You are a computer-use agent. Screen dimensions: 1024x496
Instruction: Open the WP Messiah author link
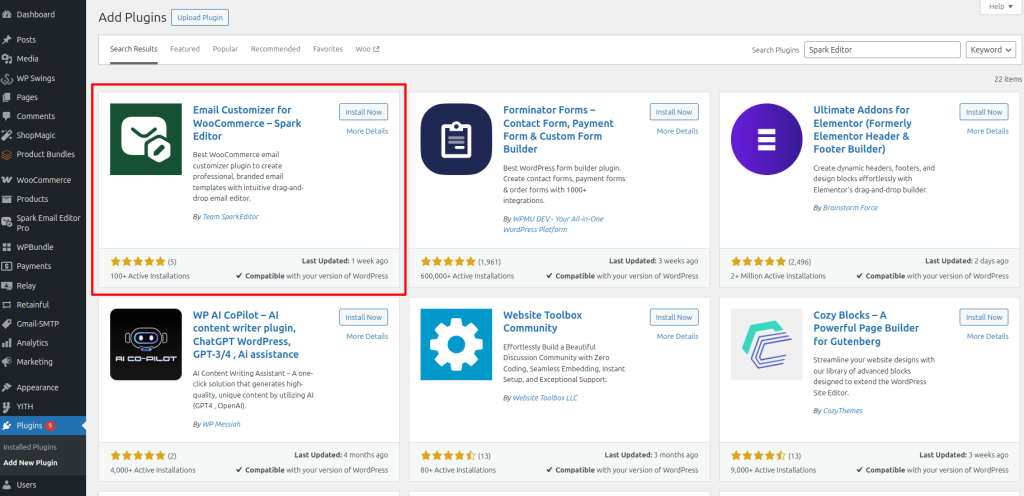pos(222,424)
